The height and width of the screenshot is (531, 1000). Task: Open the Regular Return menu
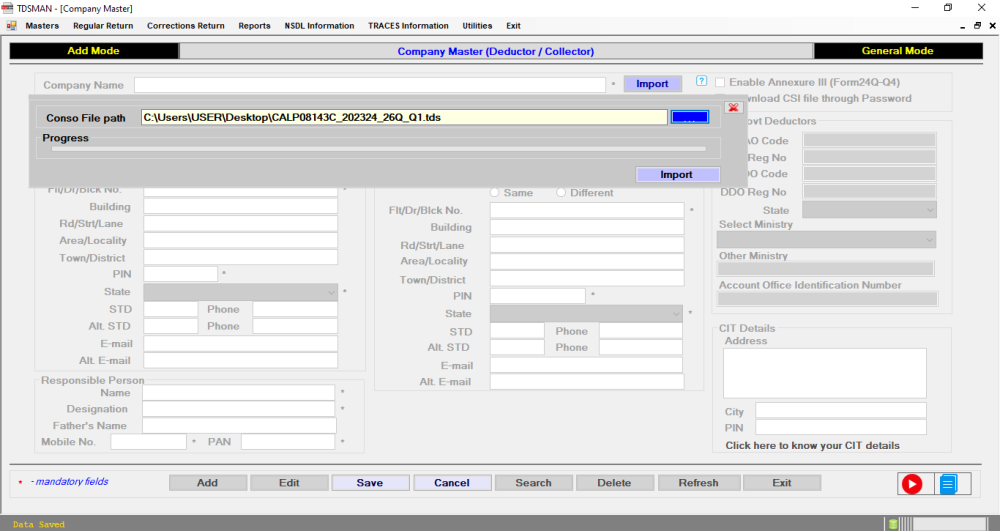pyautogui.click(x=103, y=25)
